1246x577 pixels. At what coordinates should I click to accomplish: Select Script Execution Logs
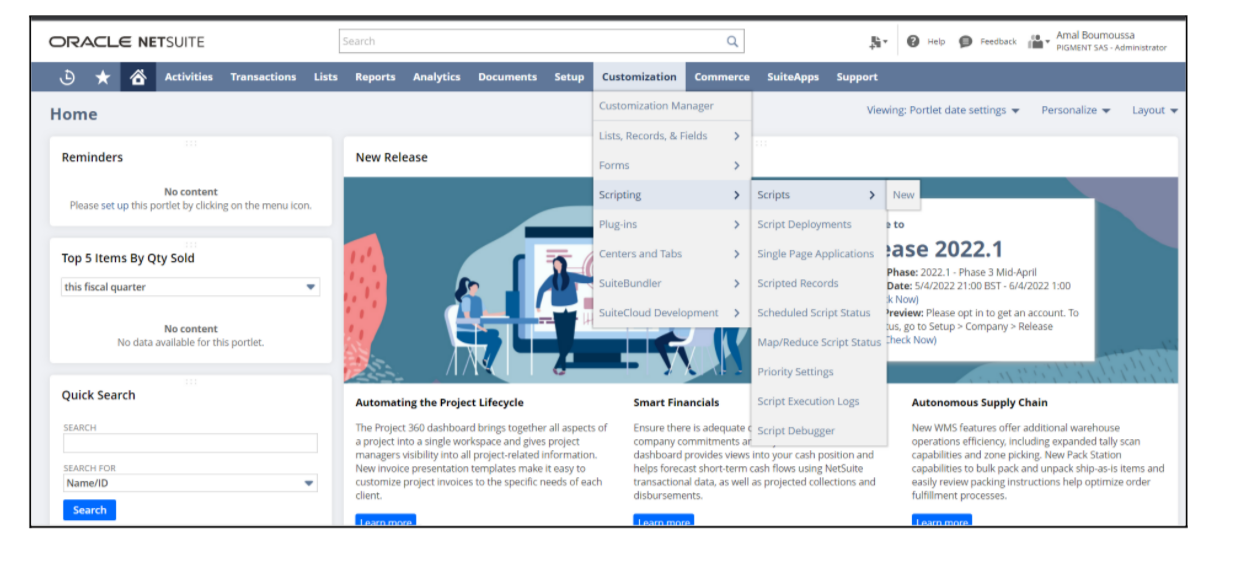click(x=819, y=401)
